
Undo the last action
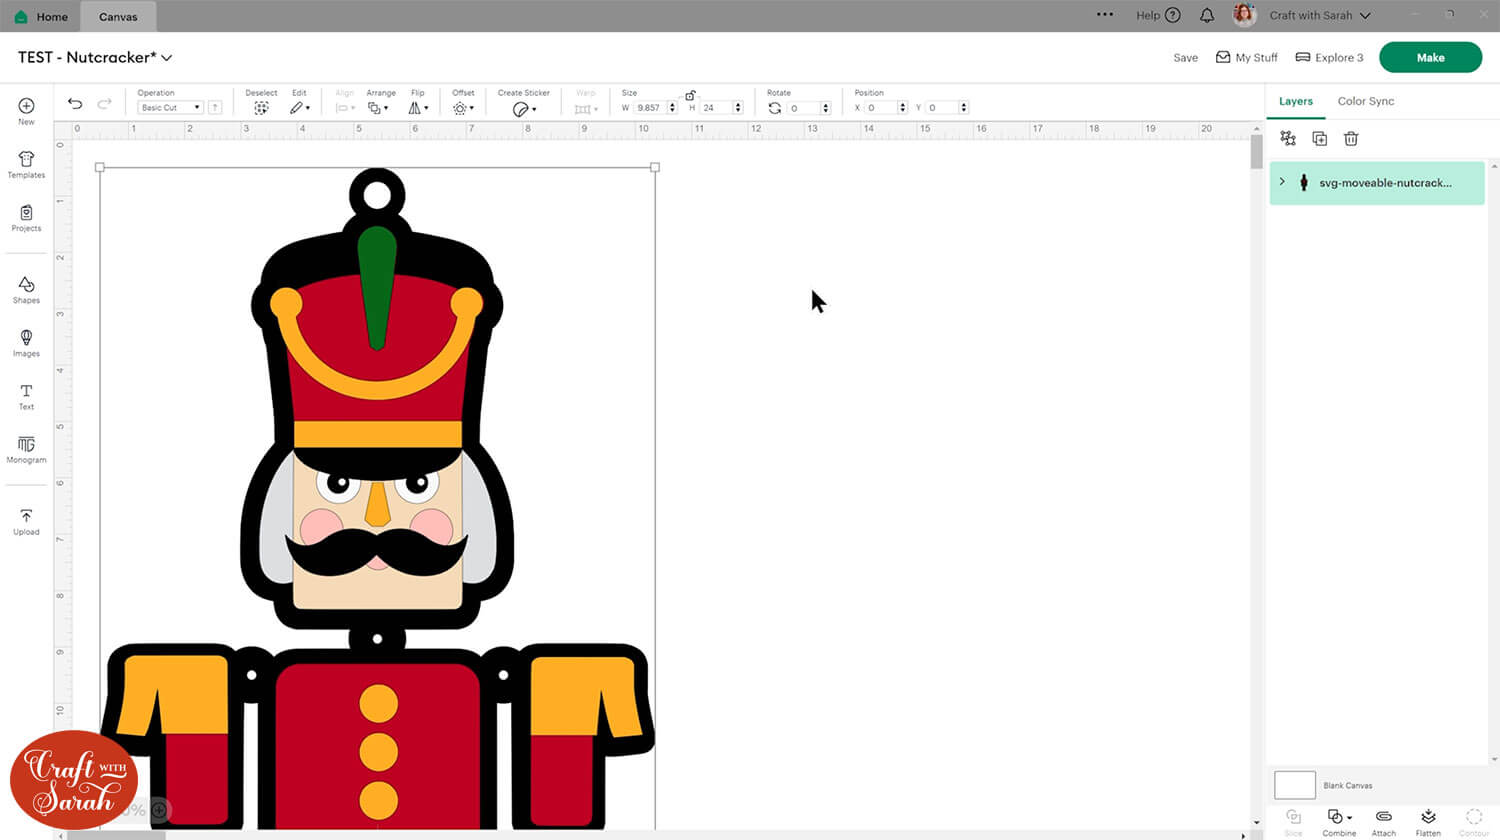click(75, 104)
